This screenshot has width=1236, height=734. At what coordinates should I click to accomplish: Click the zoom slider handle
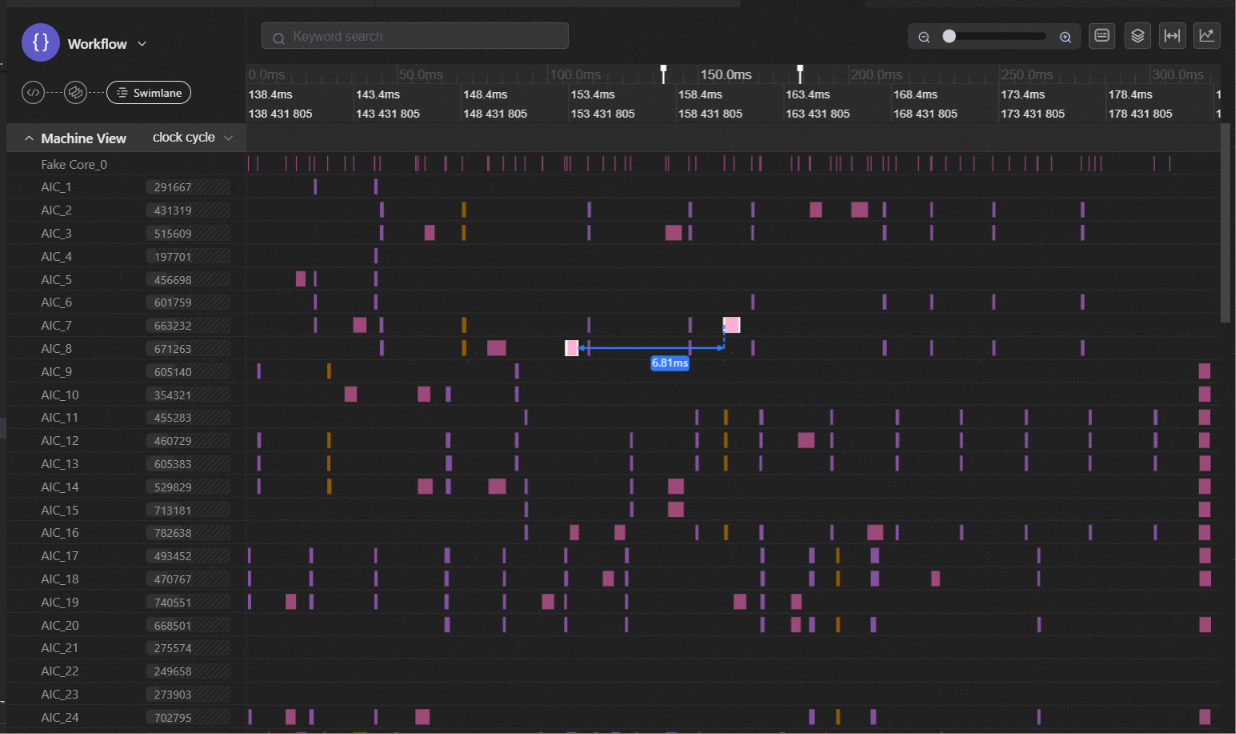point(949,36)
